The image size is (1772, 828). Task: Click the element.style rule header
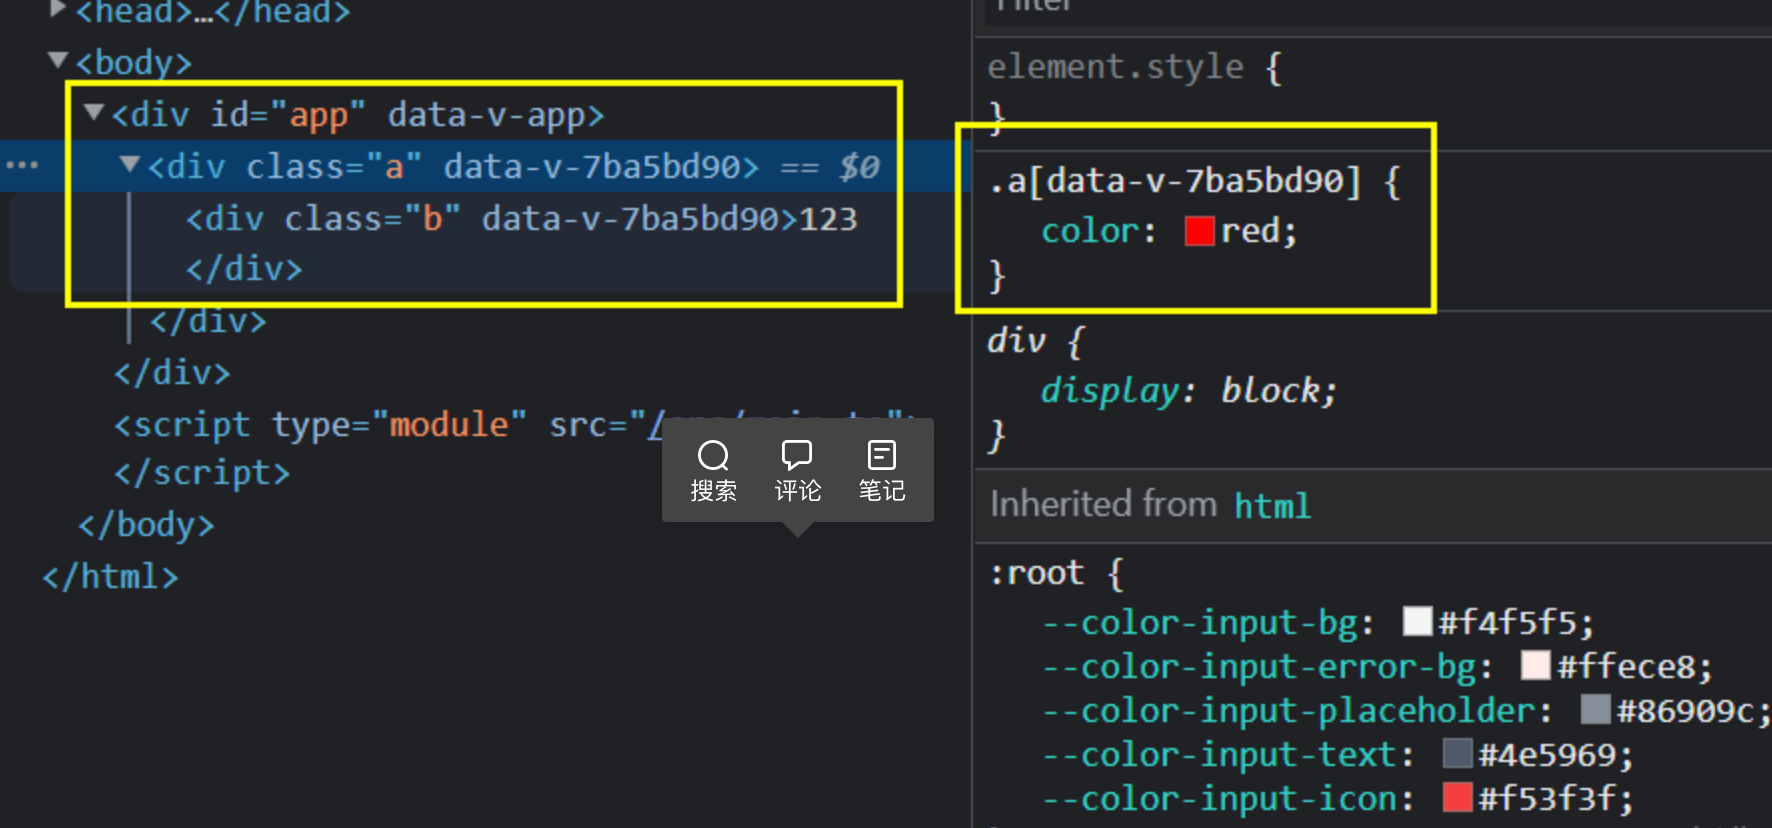click(x=1135, y=67)
